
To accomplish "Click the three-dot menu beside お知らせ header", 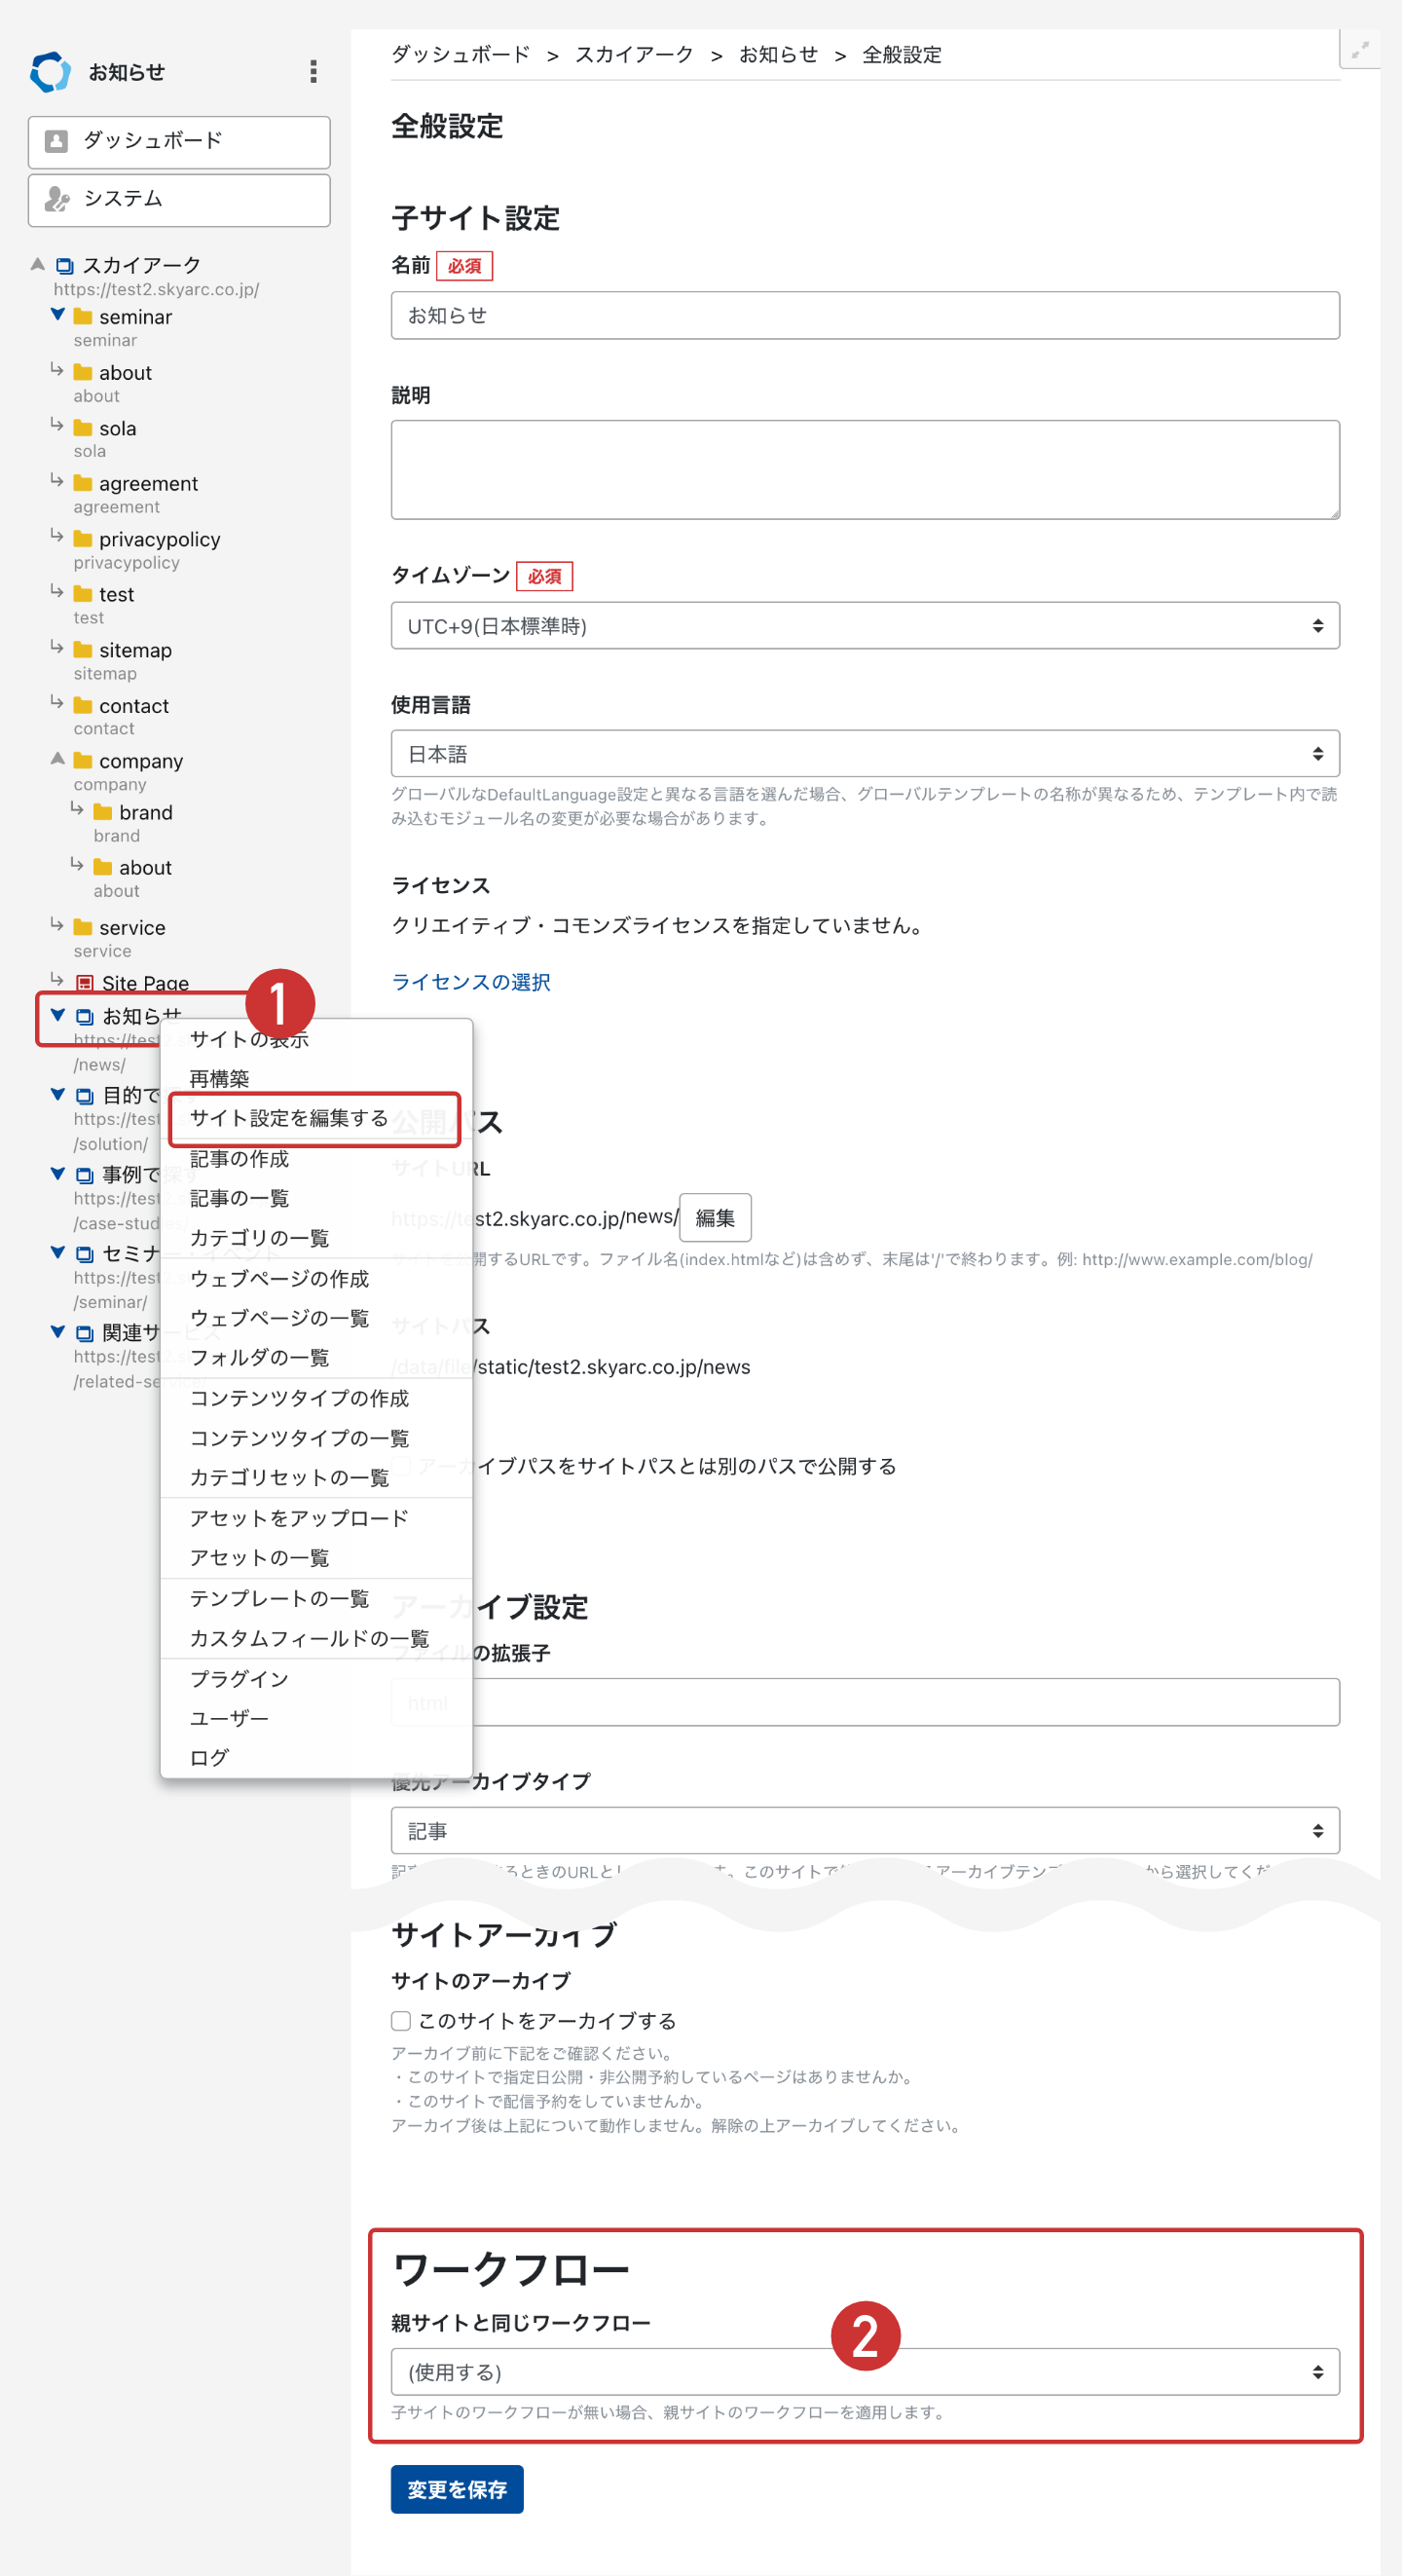I will click(x=313, y=71).
